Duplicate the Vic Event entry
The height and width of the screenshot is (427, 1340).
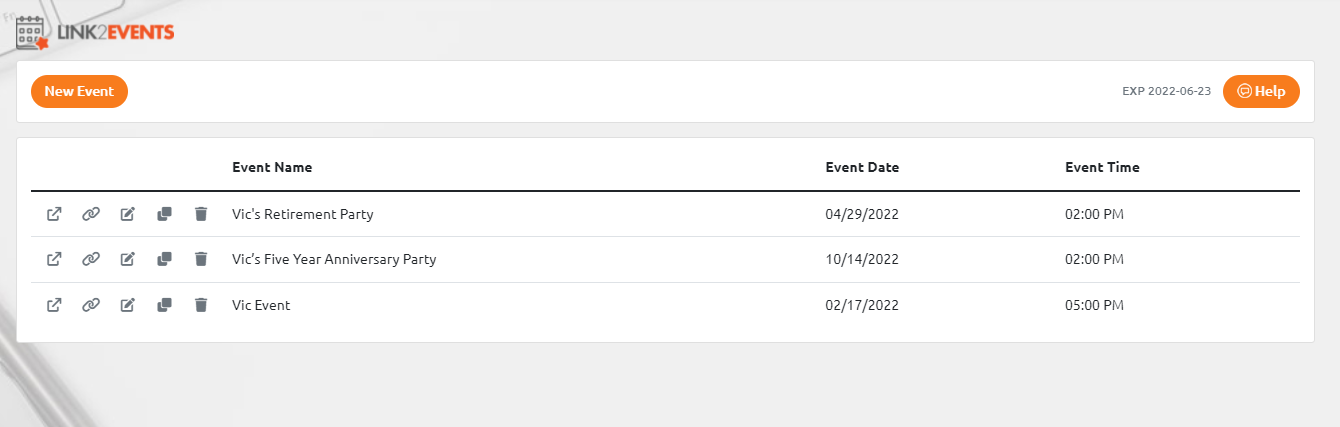click(165, 305)
